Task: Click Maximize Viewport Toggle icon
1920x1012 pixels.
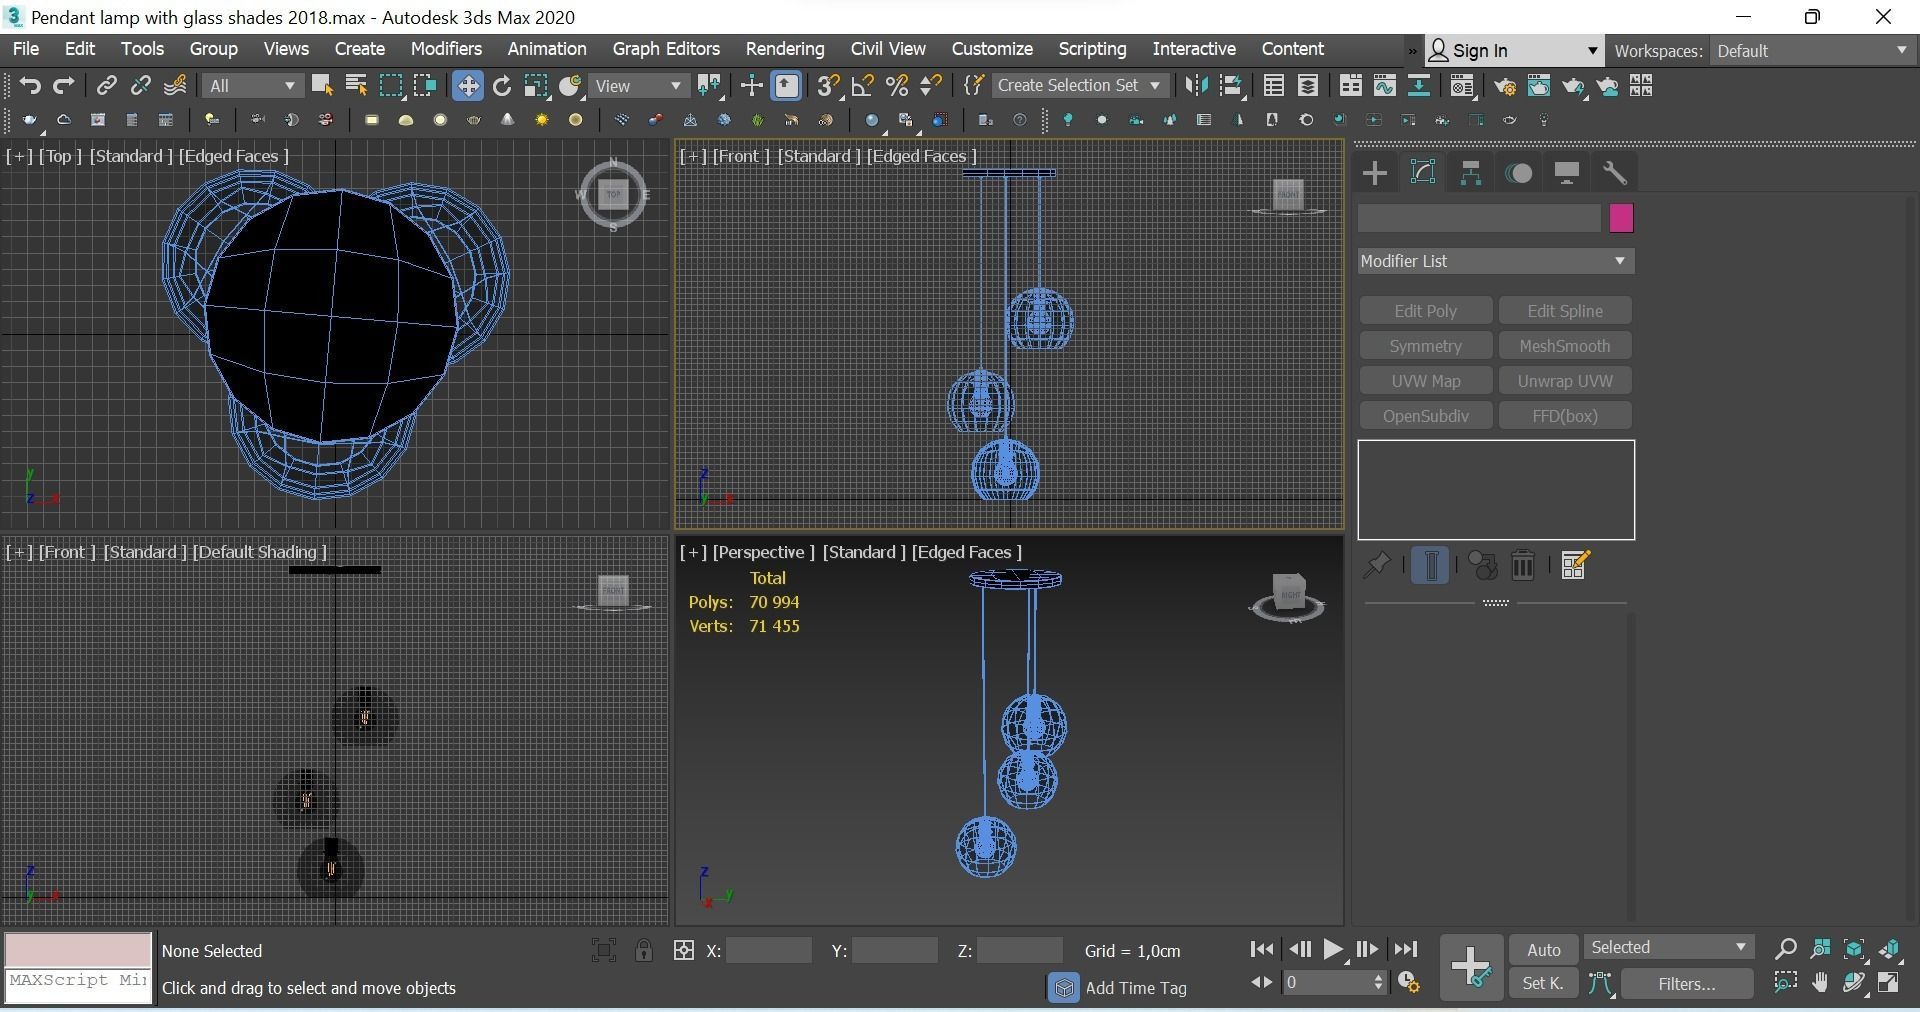Action: point(1889,983)
